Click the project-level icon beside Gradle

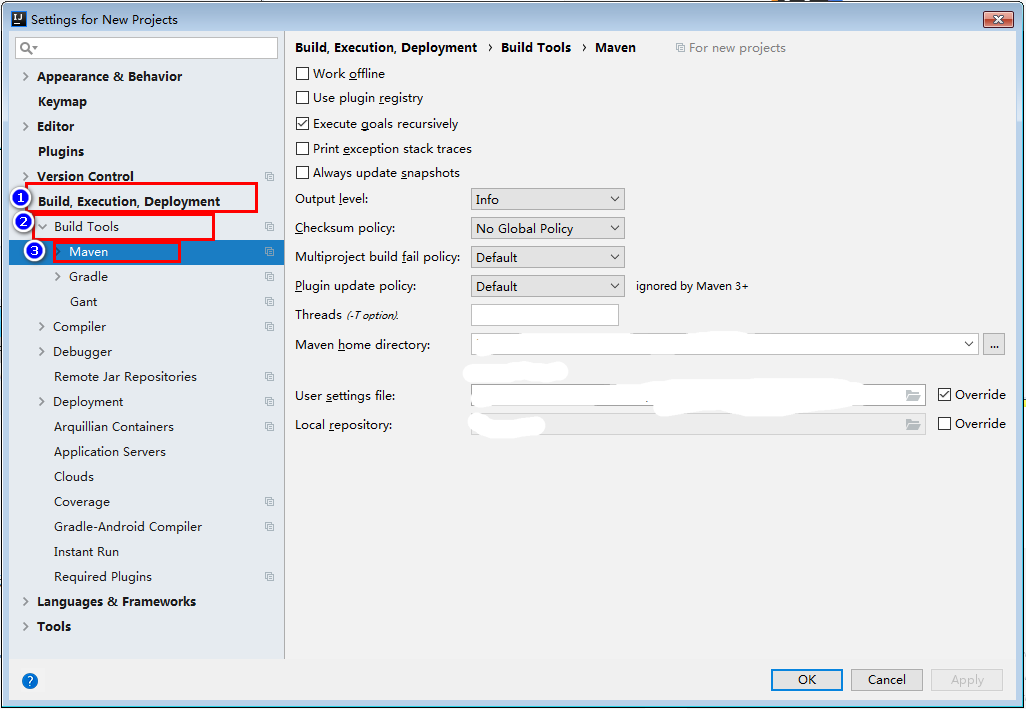click(x=269, y=277)
